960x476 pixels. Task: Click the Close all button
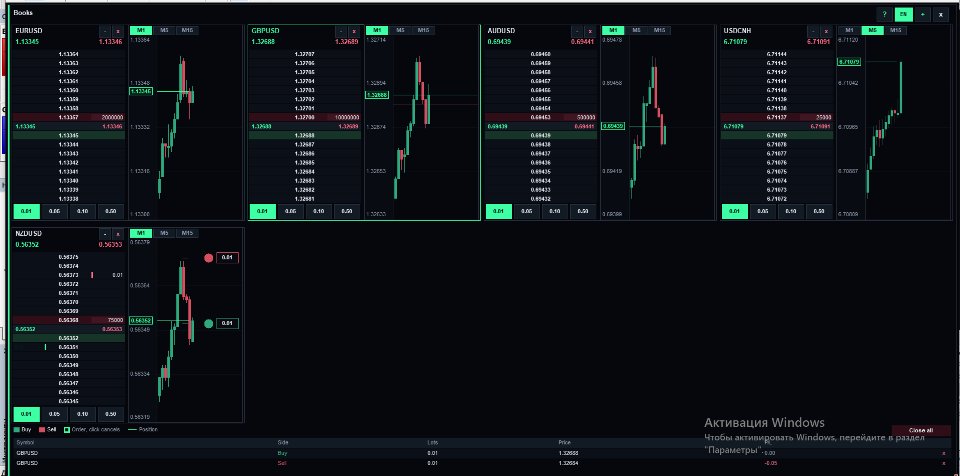click(921, 431)
